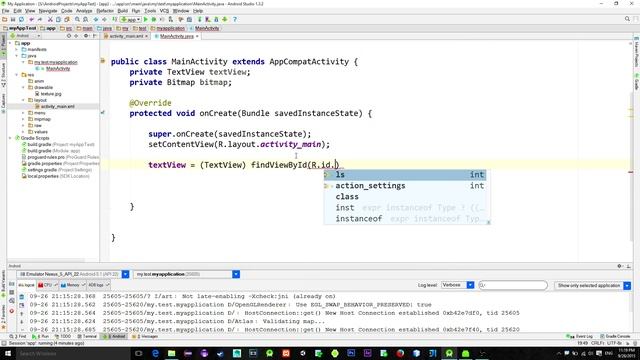Open the Messages tool window button
The image size is (640, 360).
pos(145,336)
